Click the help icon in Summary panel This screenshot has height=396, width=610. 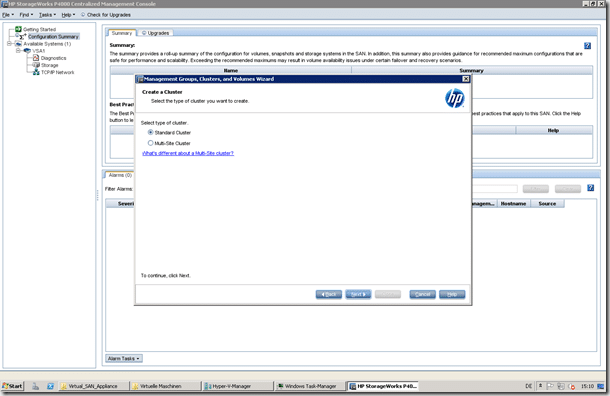587,46
